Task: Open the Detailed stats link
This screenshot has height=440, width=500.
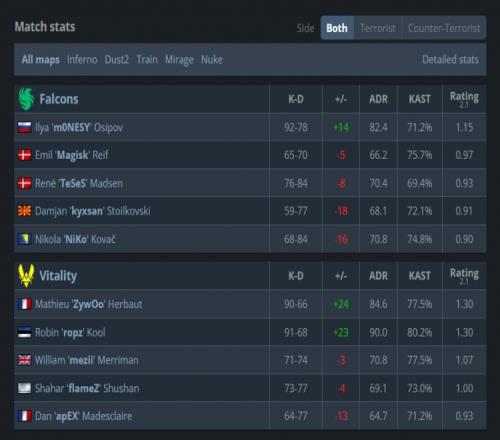Action: tap(450, 60)
